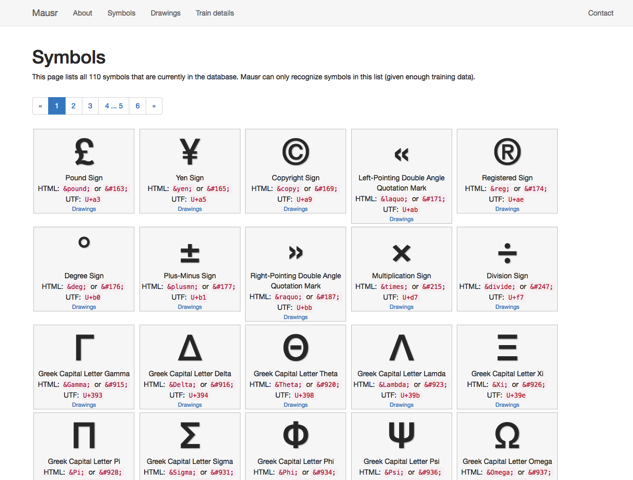633x480 pixels.
Task: Click the Greek capital Delta glyph
Action: [190, 348]
